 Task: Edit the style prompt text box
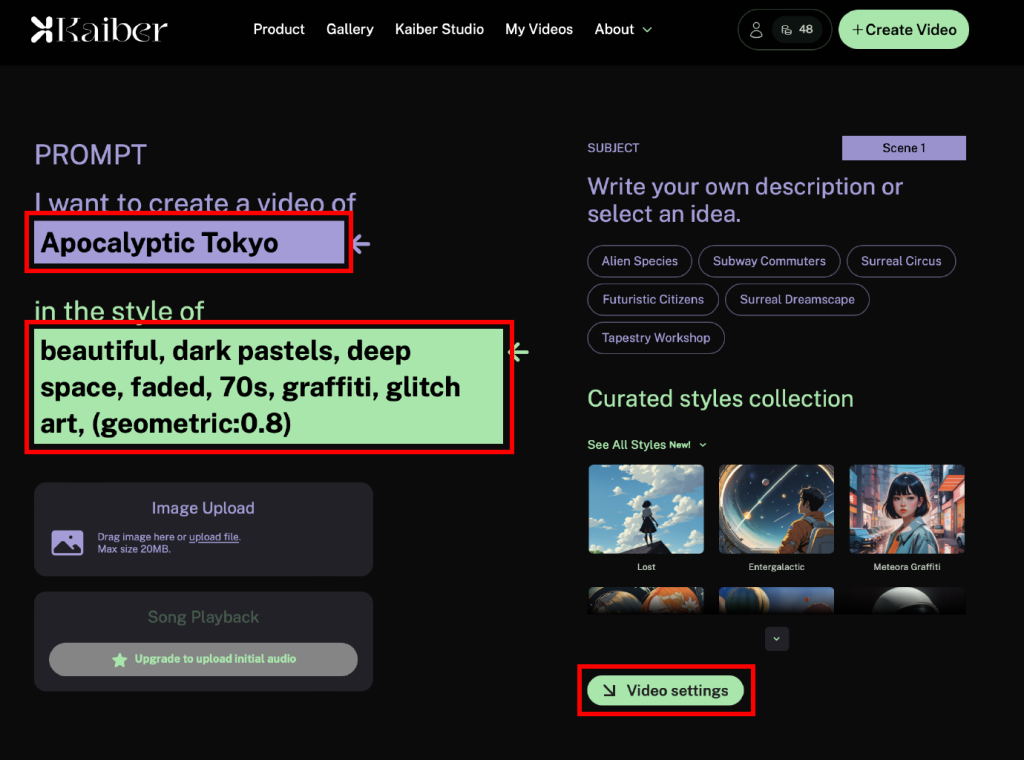(x=268, y=387)
